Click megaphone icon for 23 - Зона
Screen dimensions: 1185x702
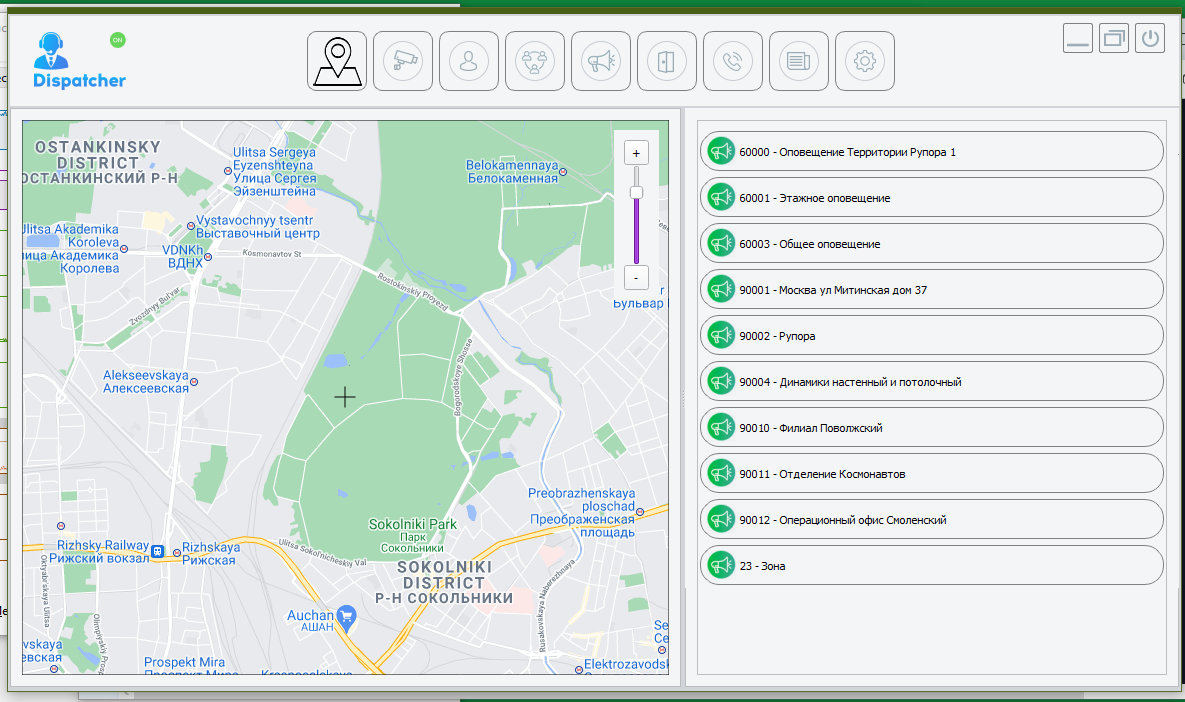pyautogui.click(x=721, y=565)
